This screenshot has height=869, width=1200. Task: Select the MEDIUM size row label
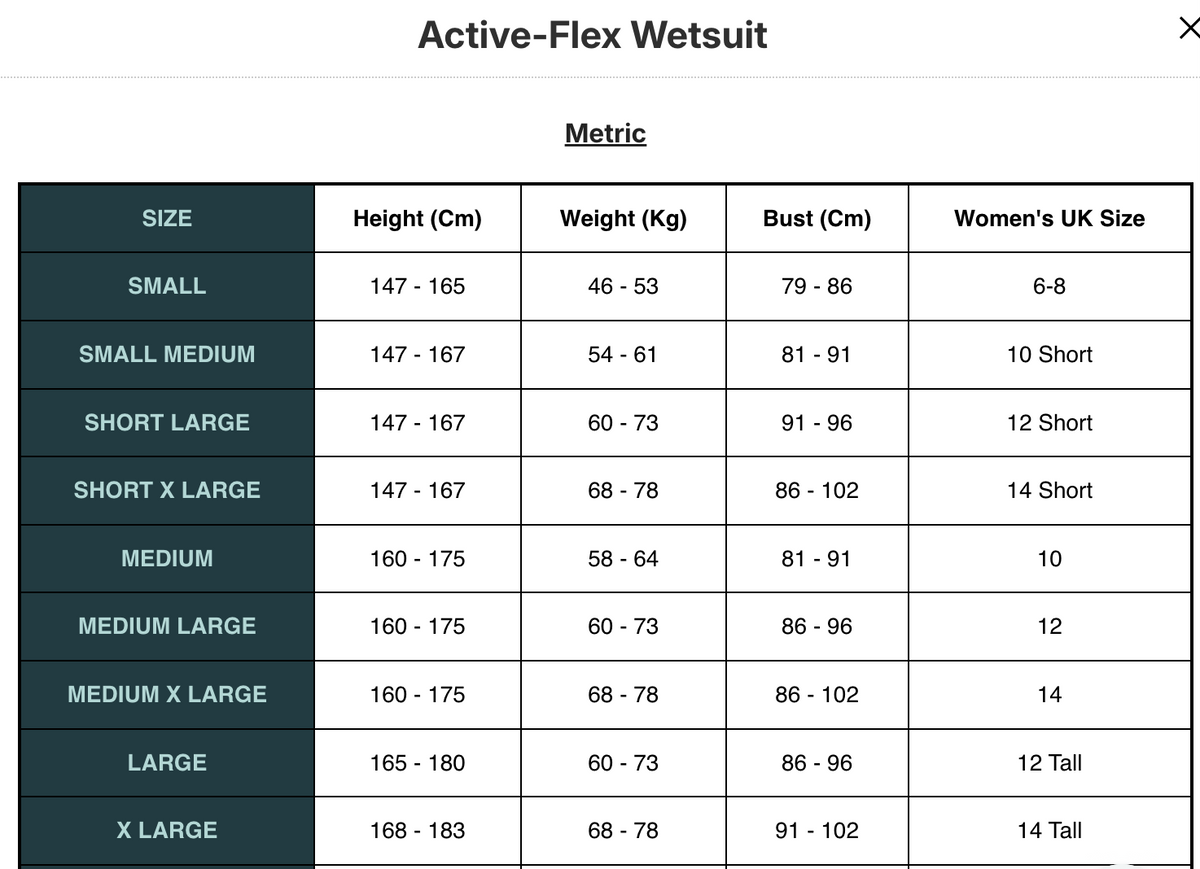click(x=167, y=558)
